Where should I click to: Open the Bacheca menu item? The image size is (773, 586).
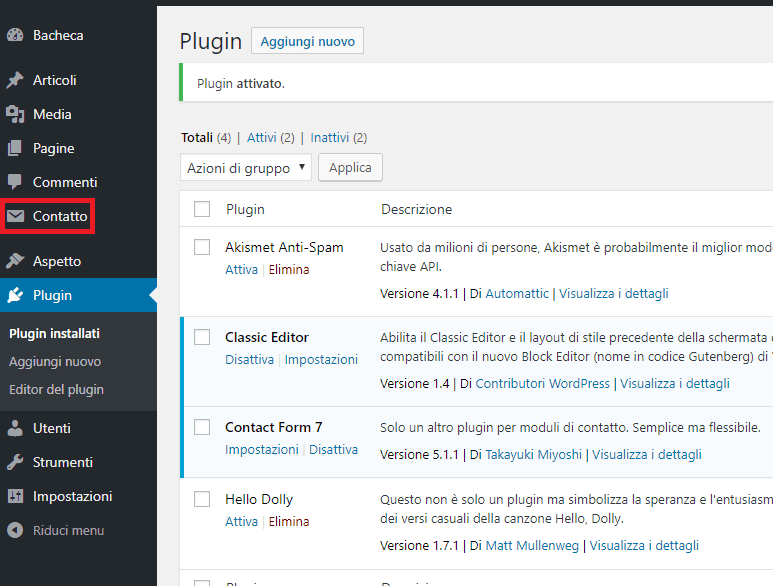coord(58,35)
